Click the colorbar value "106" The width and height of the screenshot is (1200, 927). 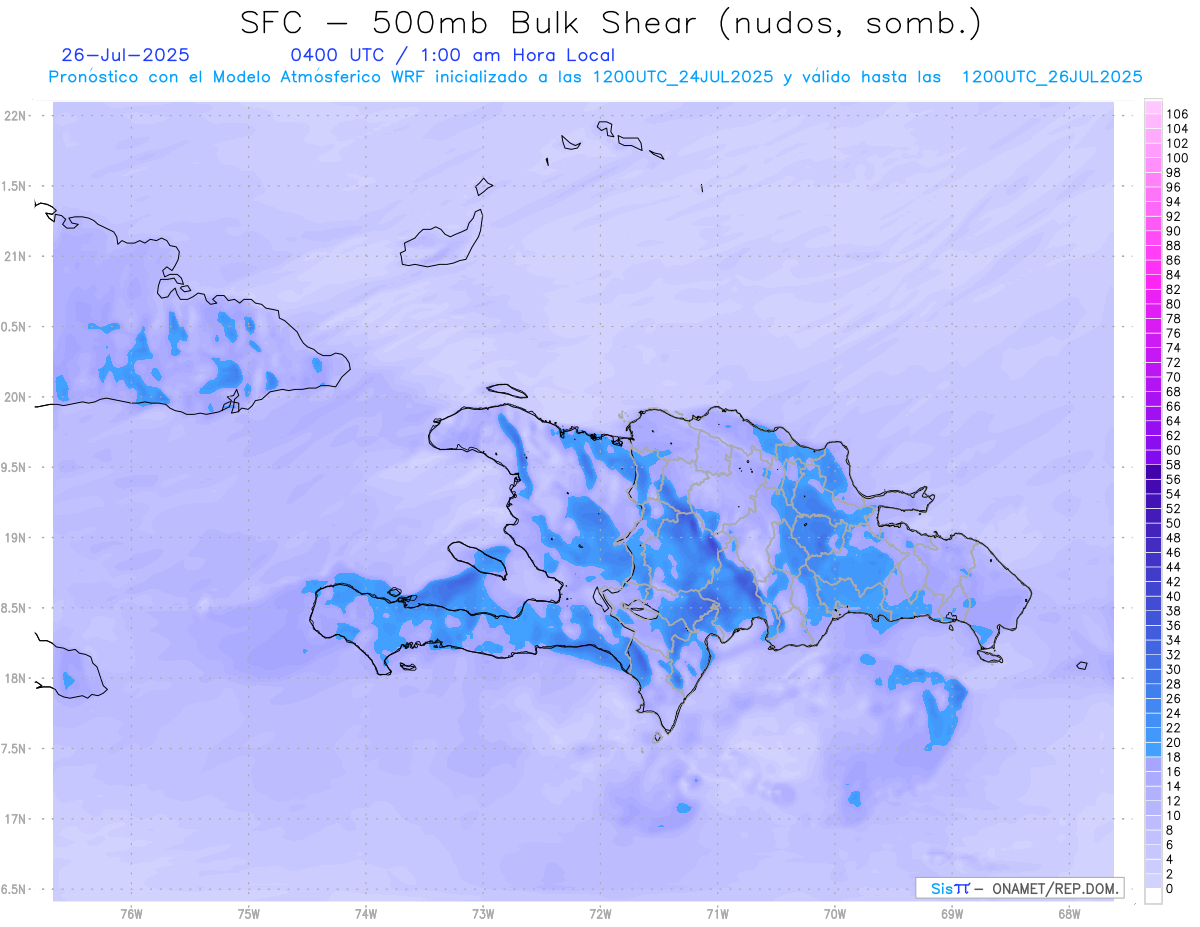tap(1177, 114)
